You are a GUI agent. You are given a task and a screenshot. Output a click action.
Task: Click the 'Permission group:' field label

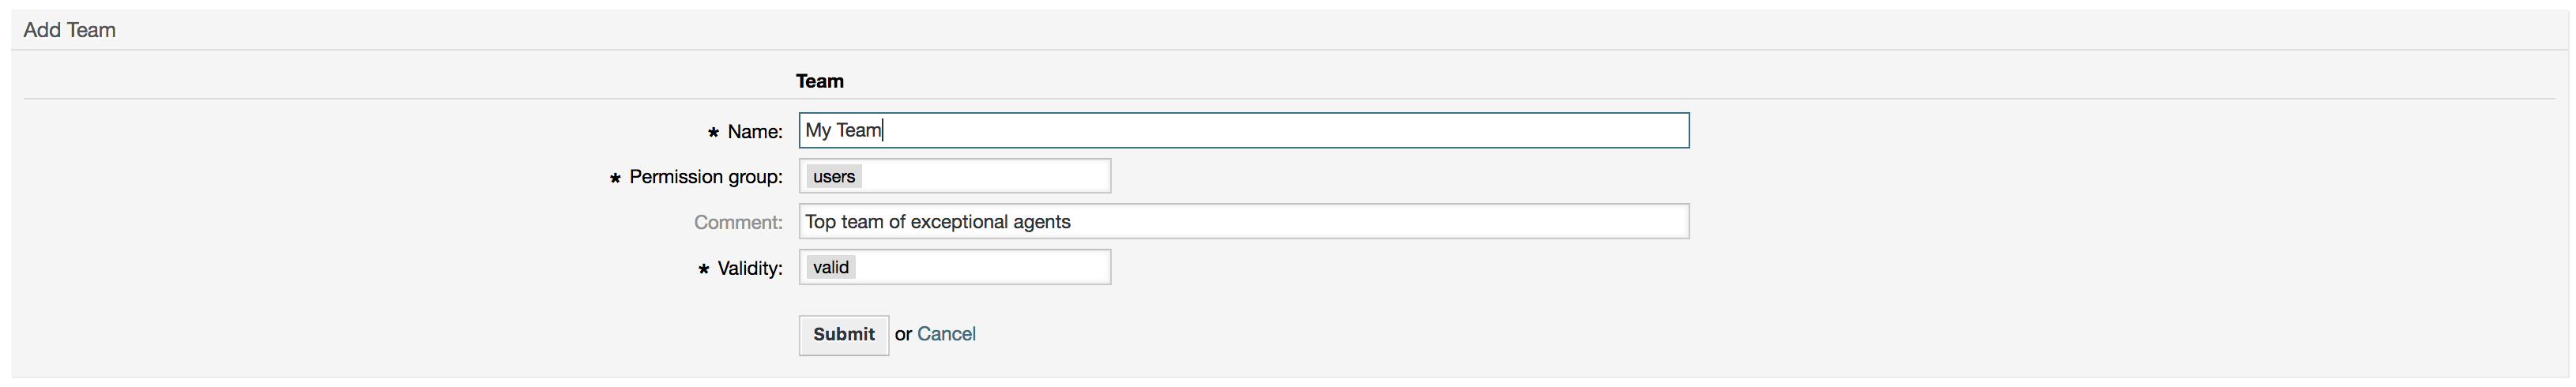[x=706, y=177]
